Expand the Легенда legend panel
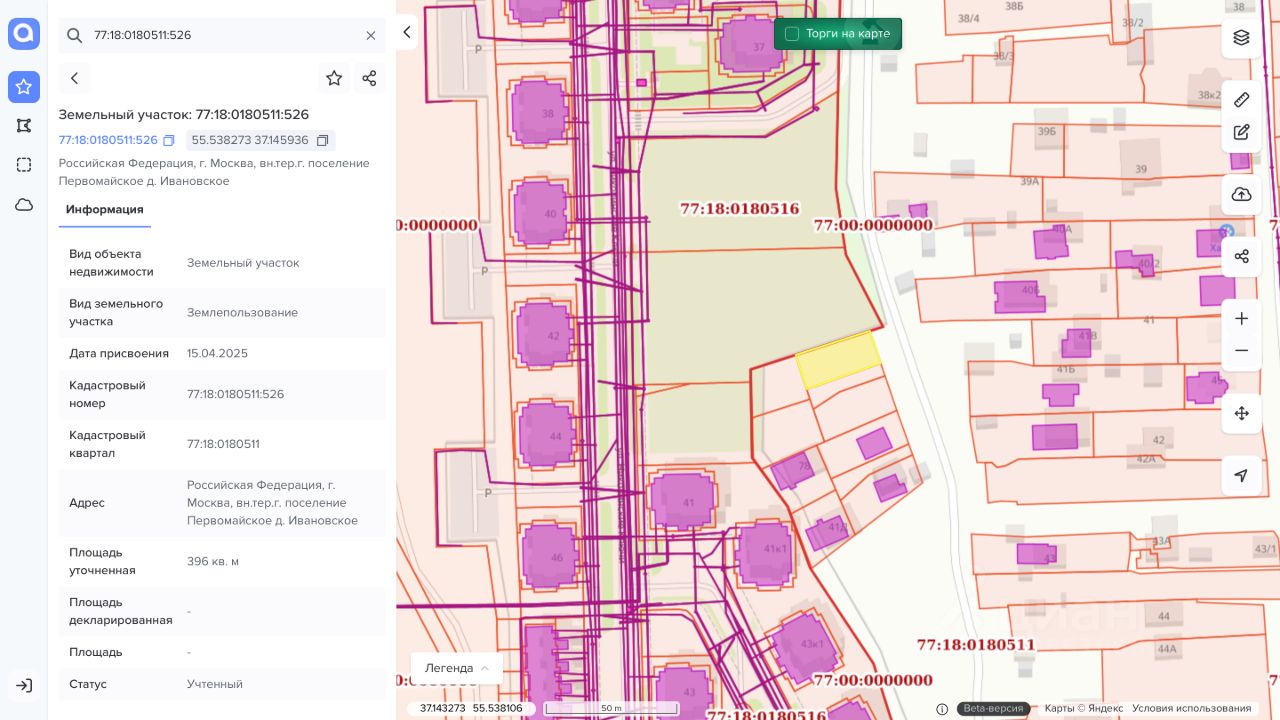This screenshot has height=720, width=1280. [456, 668]
